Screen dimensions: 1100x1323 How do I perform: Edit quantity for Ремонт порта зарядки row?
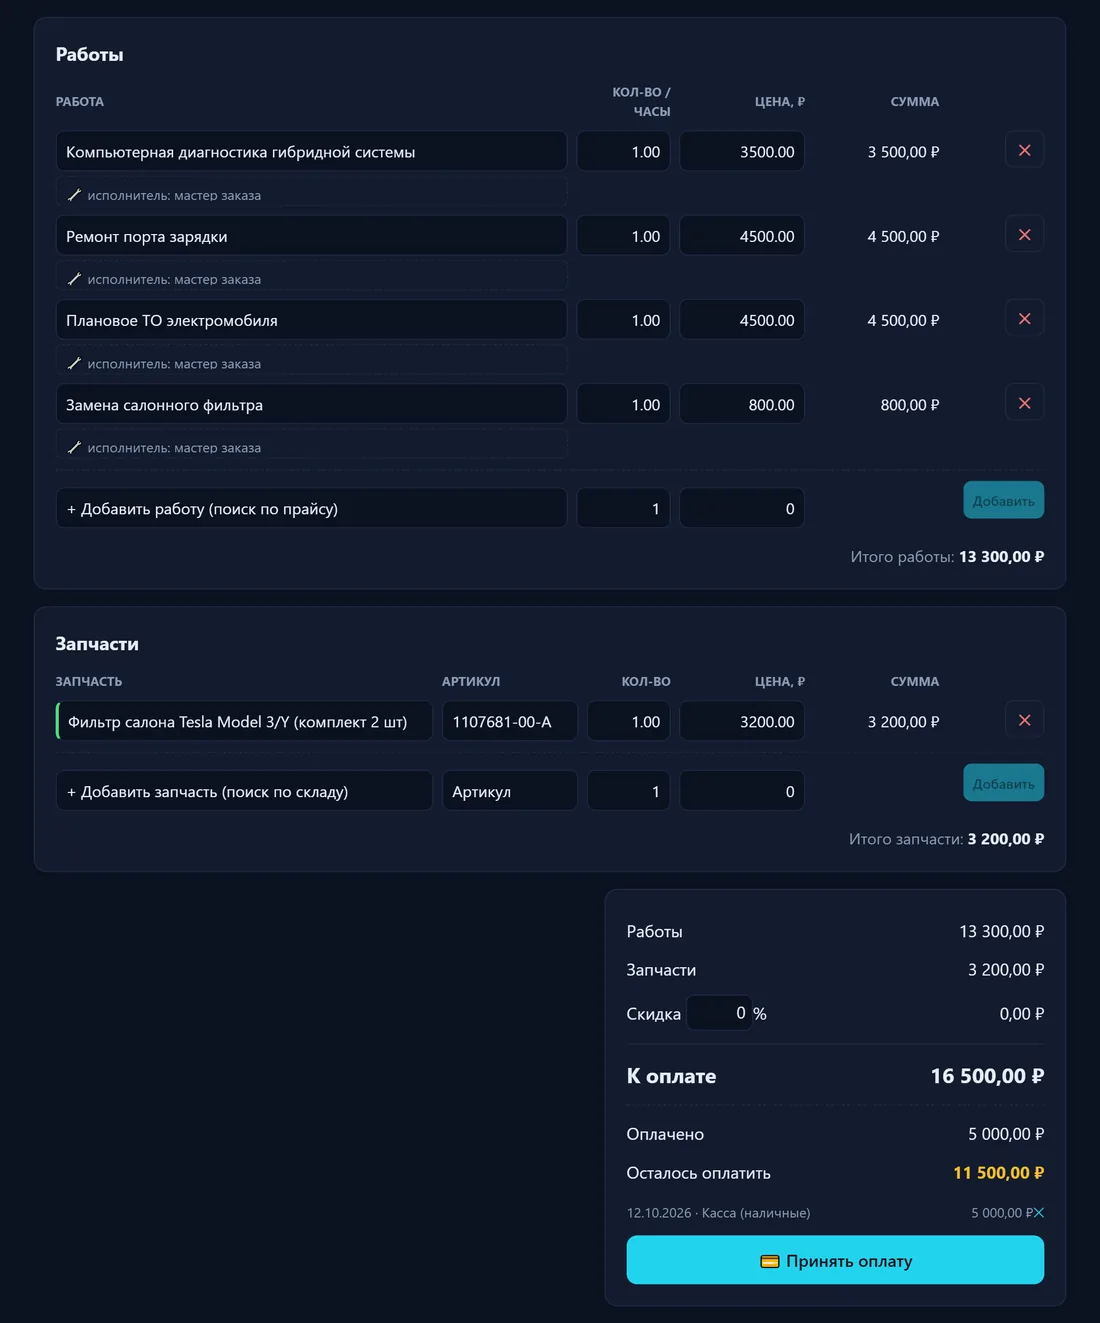coord(623,236)
